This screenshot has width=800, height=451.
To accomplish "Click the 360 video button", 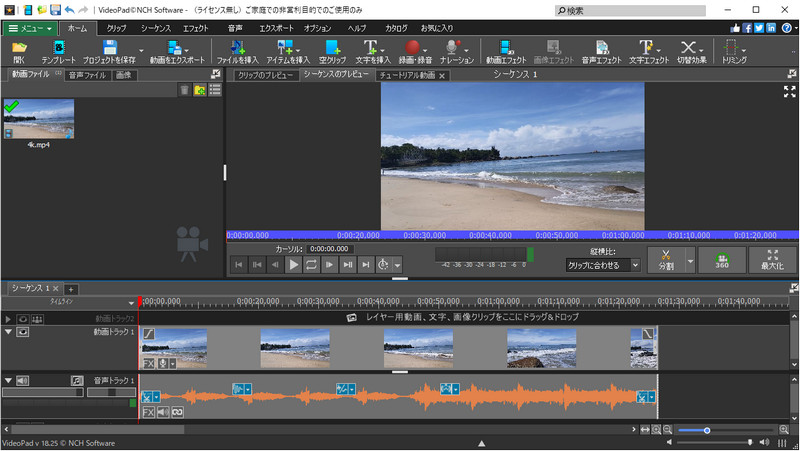I will coord(722,260).
